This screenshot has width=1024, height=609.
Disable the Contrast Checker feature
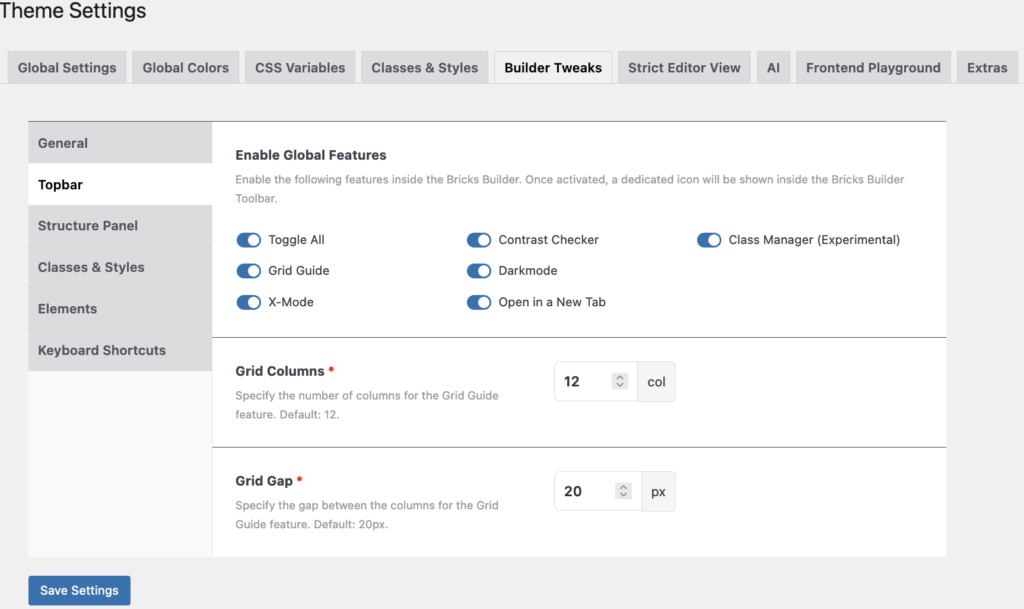click(x=479, y=240)
